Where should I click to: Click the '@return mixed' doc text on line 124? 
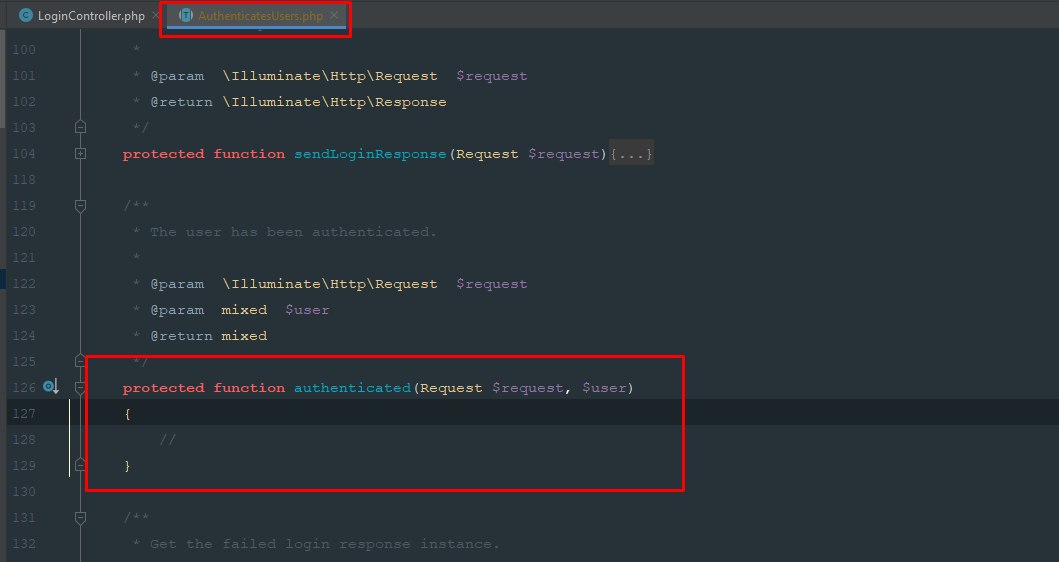[x=209, y=336]
